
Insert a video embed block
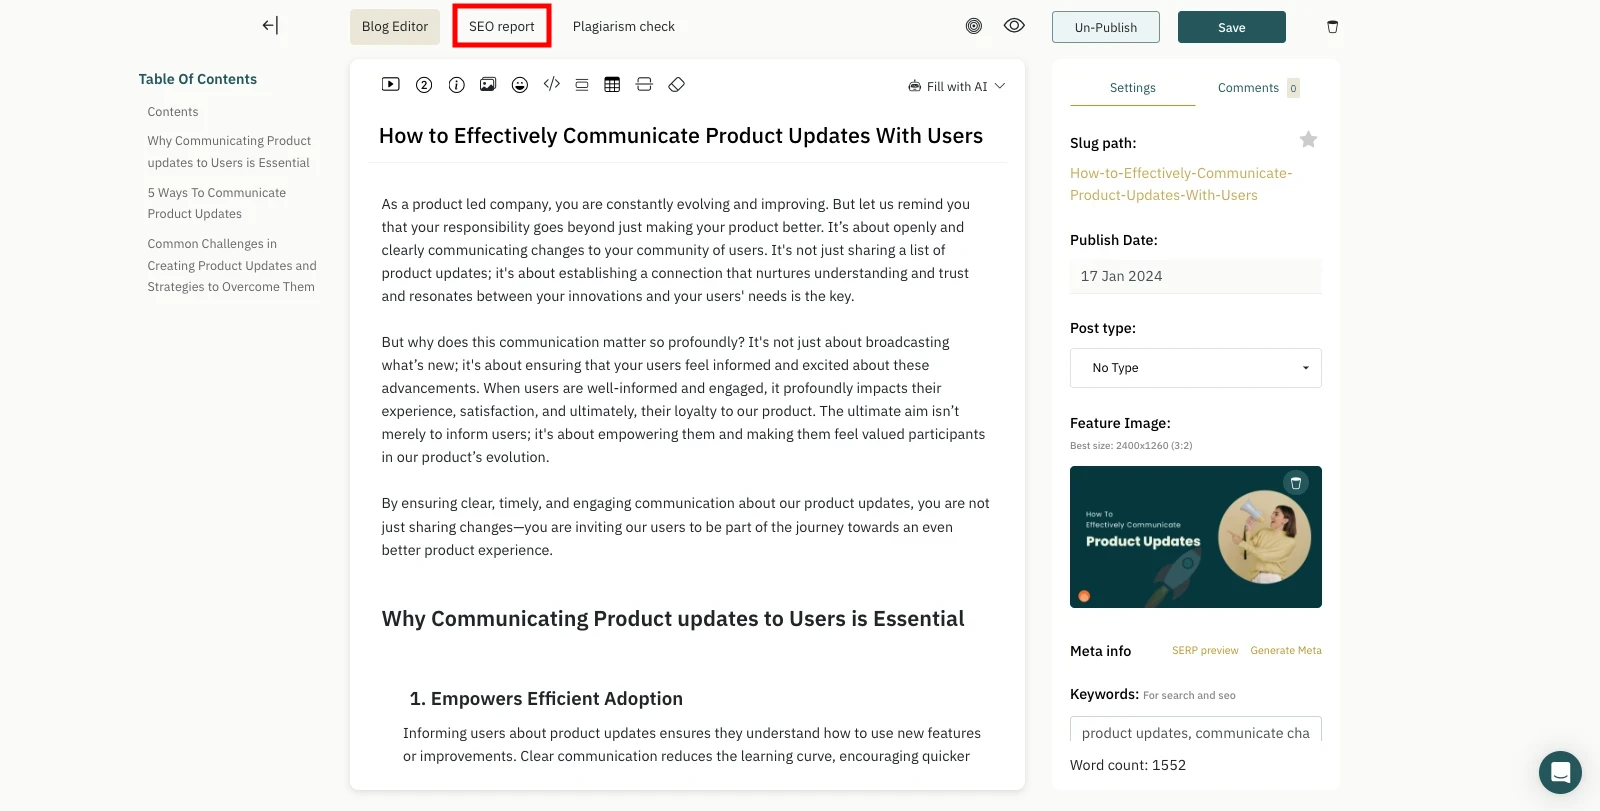(391, 85)
